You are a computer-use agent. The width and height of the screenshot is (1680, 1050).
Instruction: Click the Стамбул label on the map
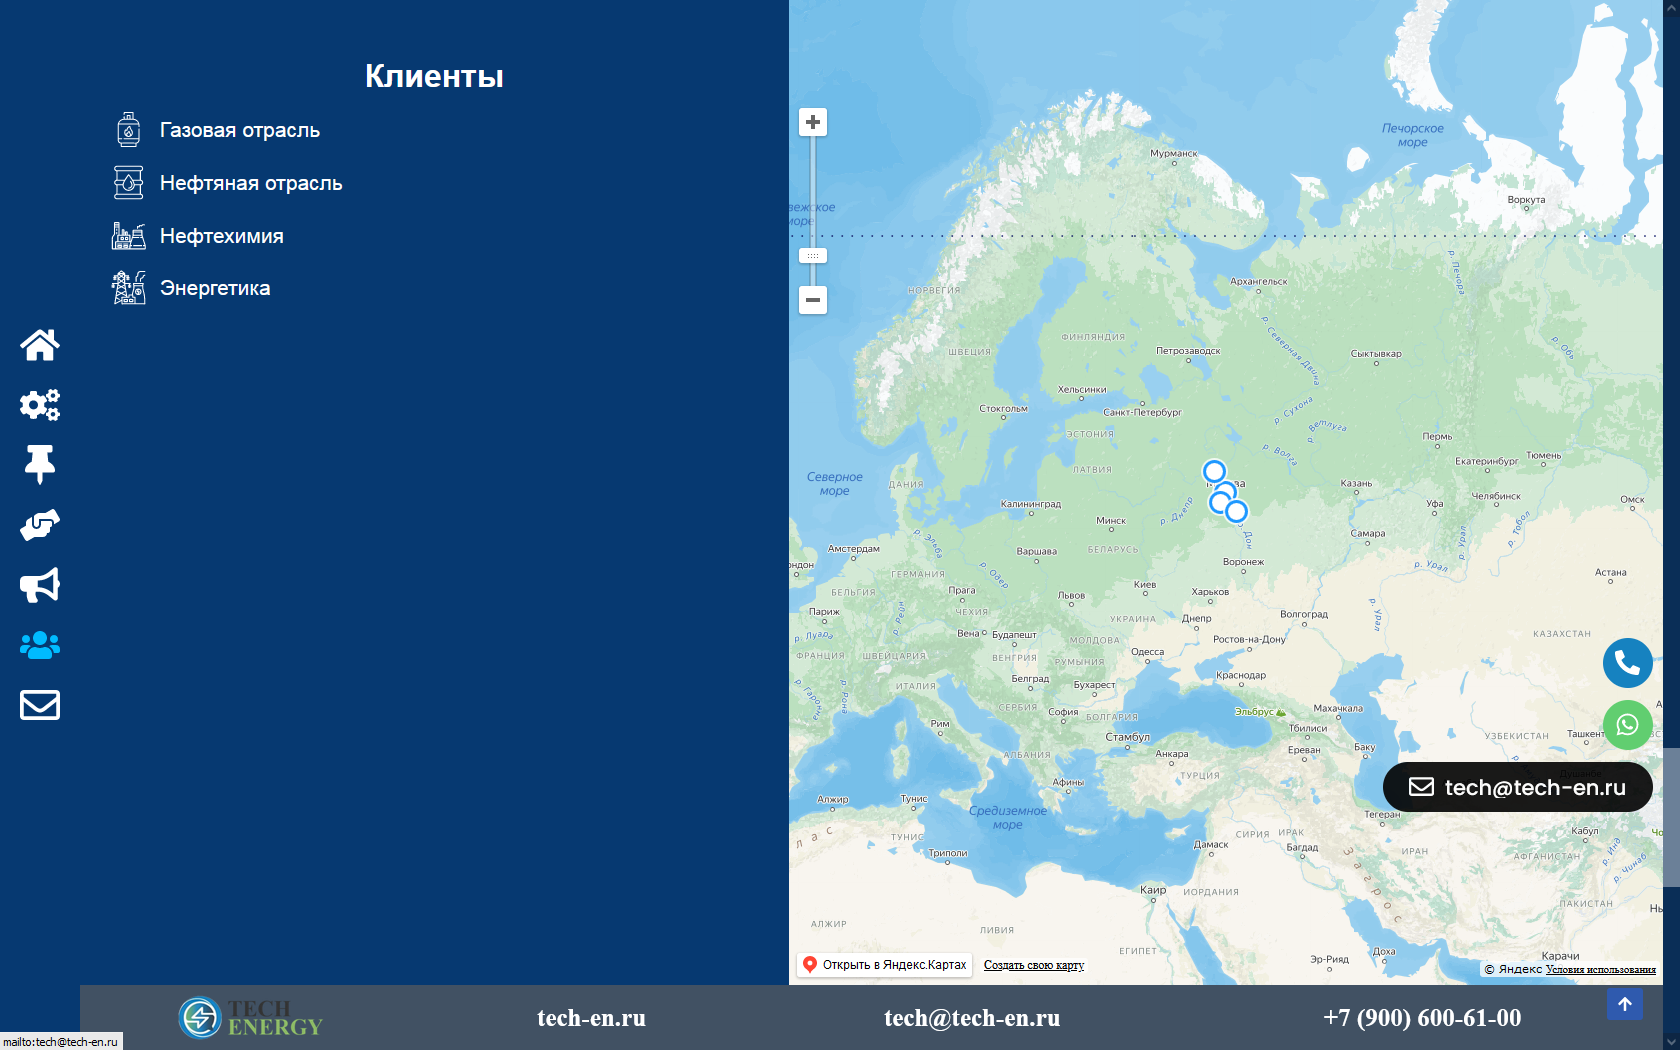coord(1127,737)
